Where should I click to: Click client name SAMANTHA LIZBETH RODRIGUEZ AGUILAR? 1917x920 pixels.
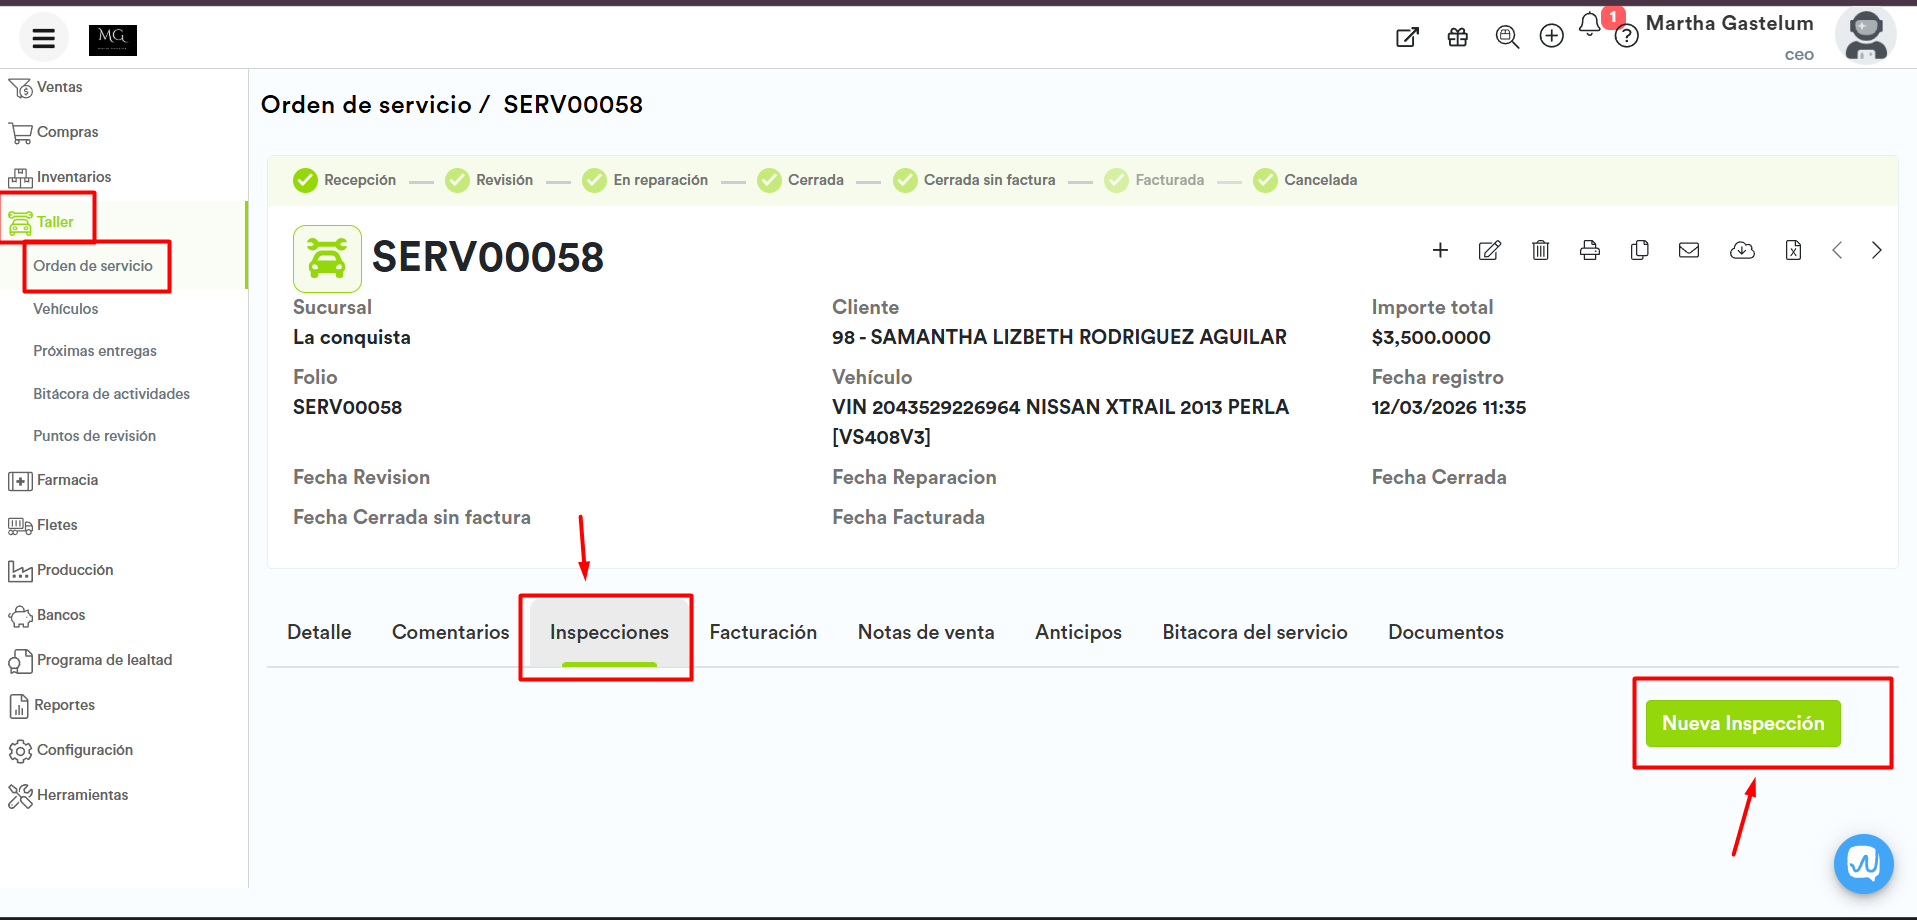(1079, 337)
